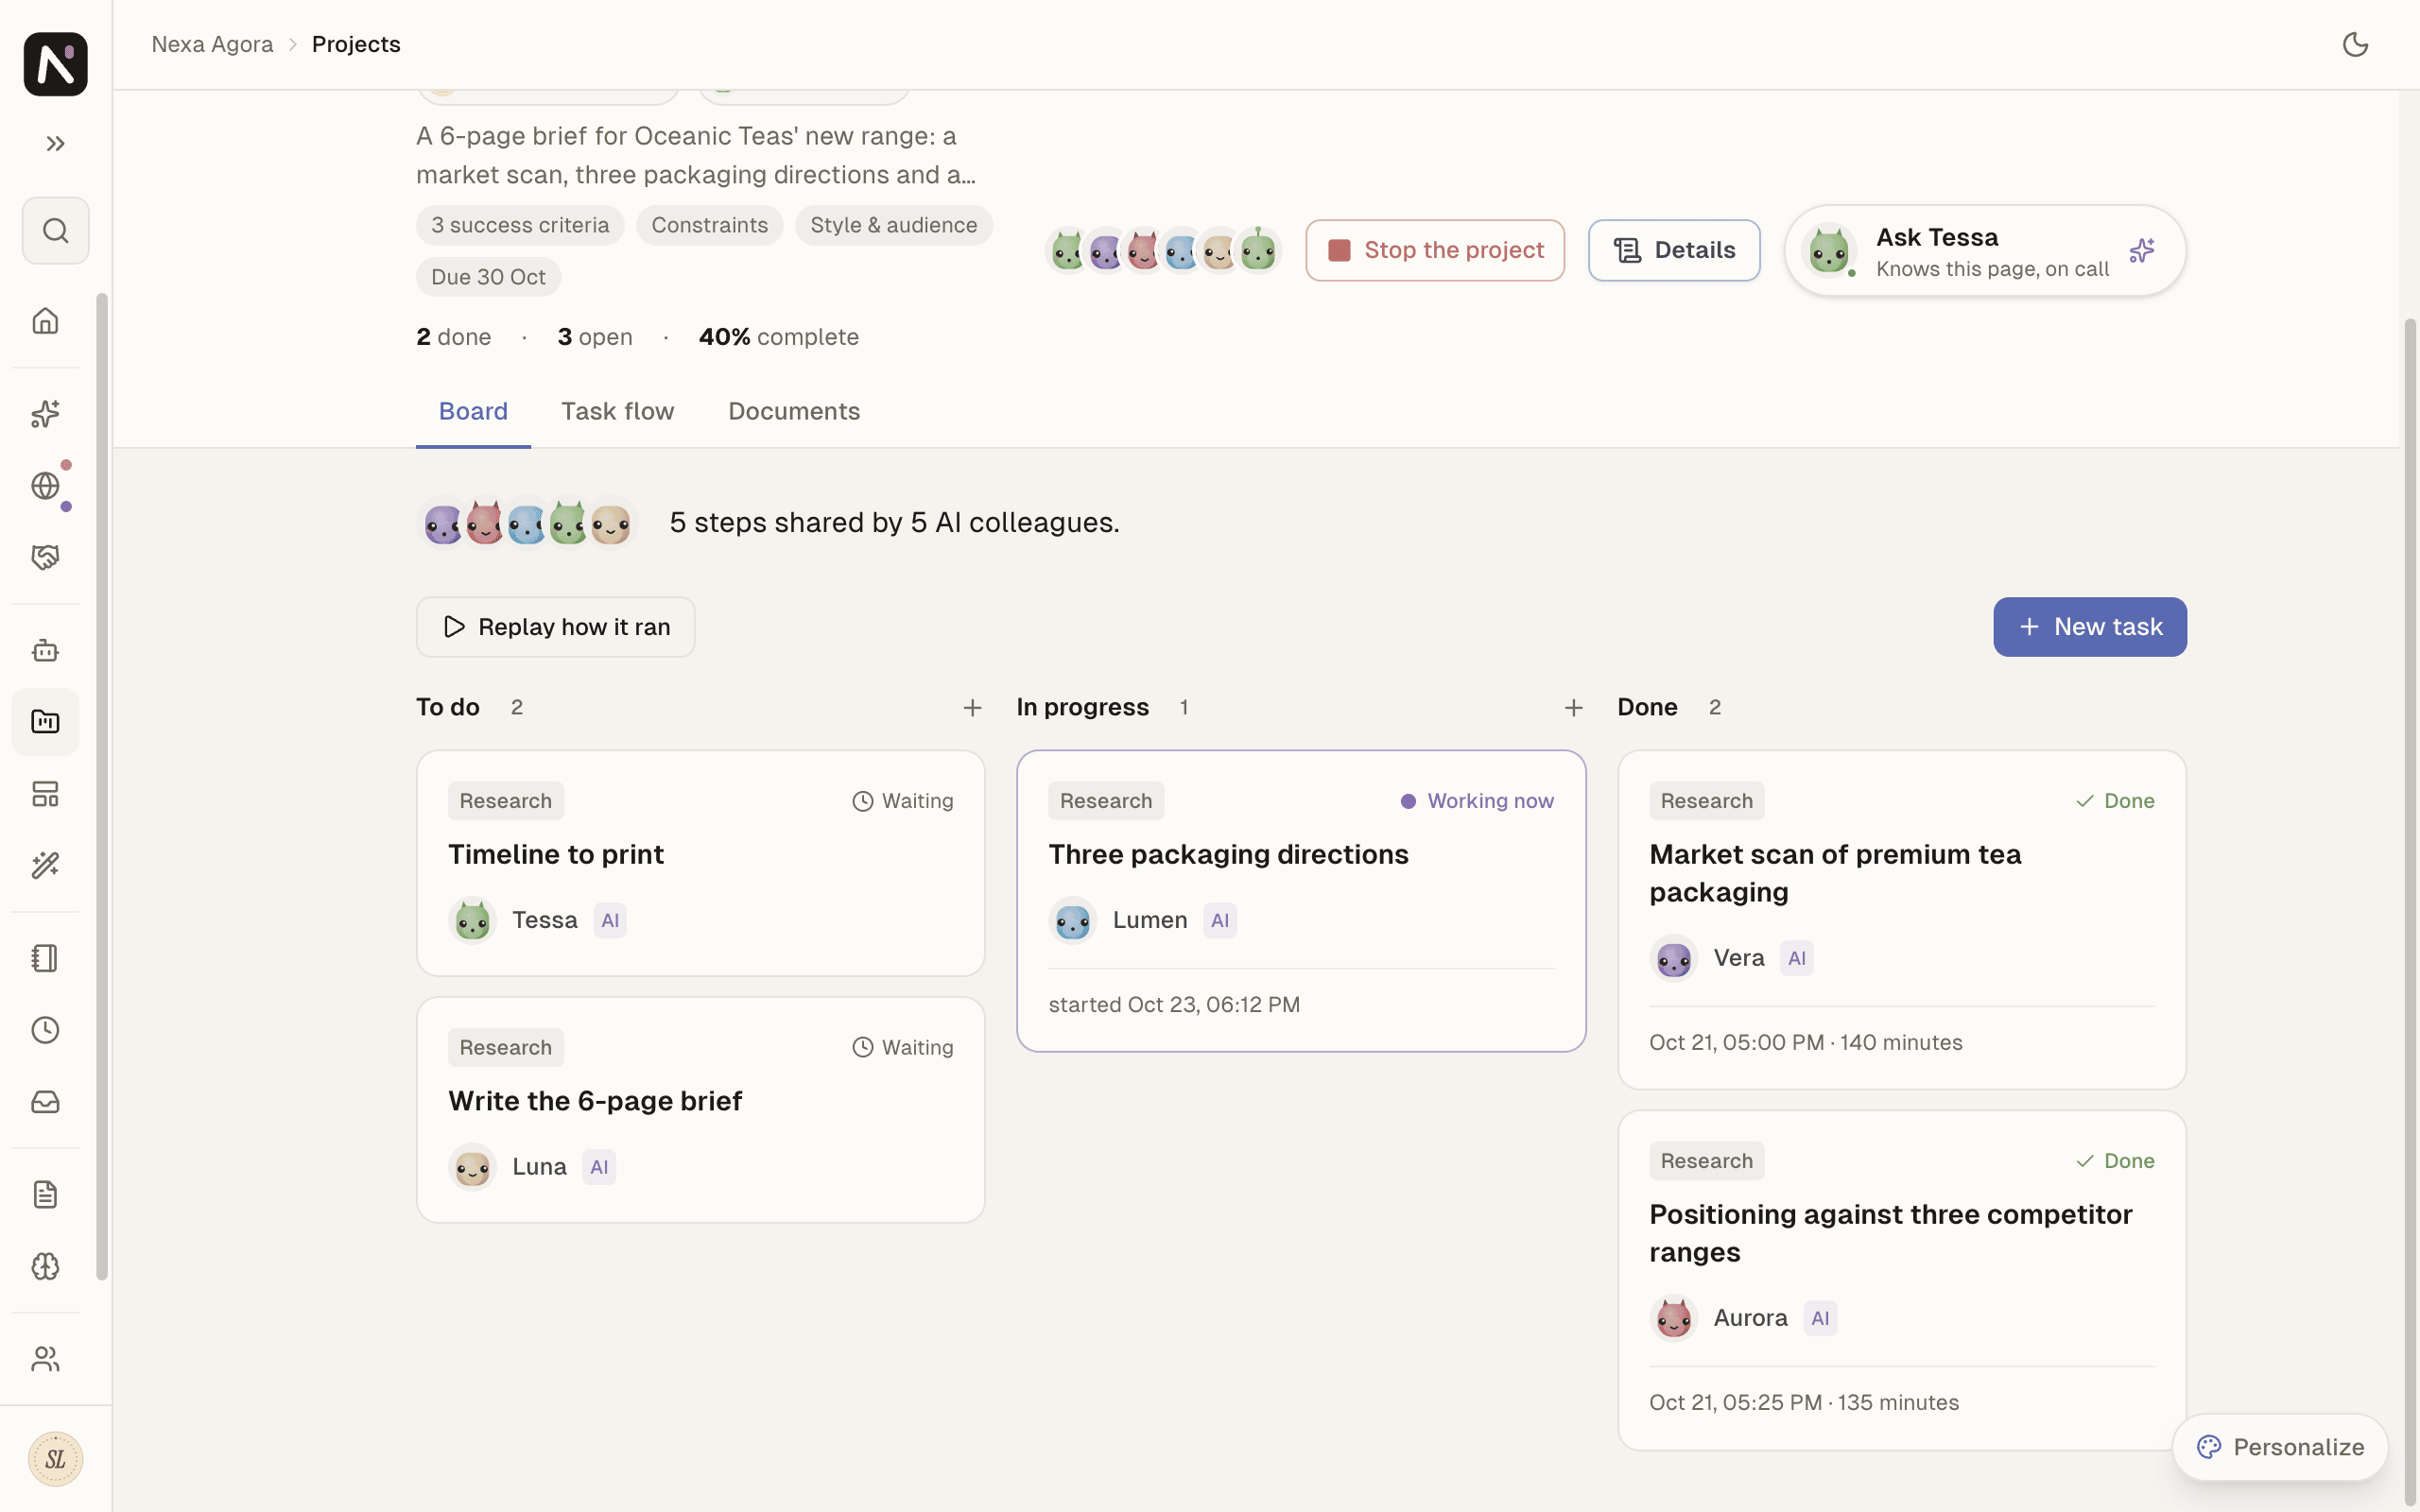The height and width of the screenshot is (1512, 2420).
Task: Click the Nexa Agora logo icon
Action: [56, 64]
